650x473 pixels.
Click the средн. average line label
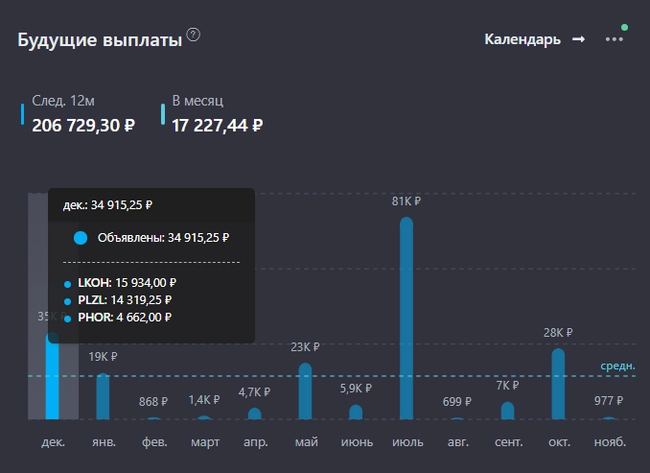617,366
